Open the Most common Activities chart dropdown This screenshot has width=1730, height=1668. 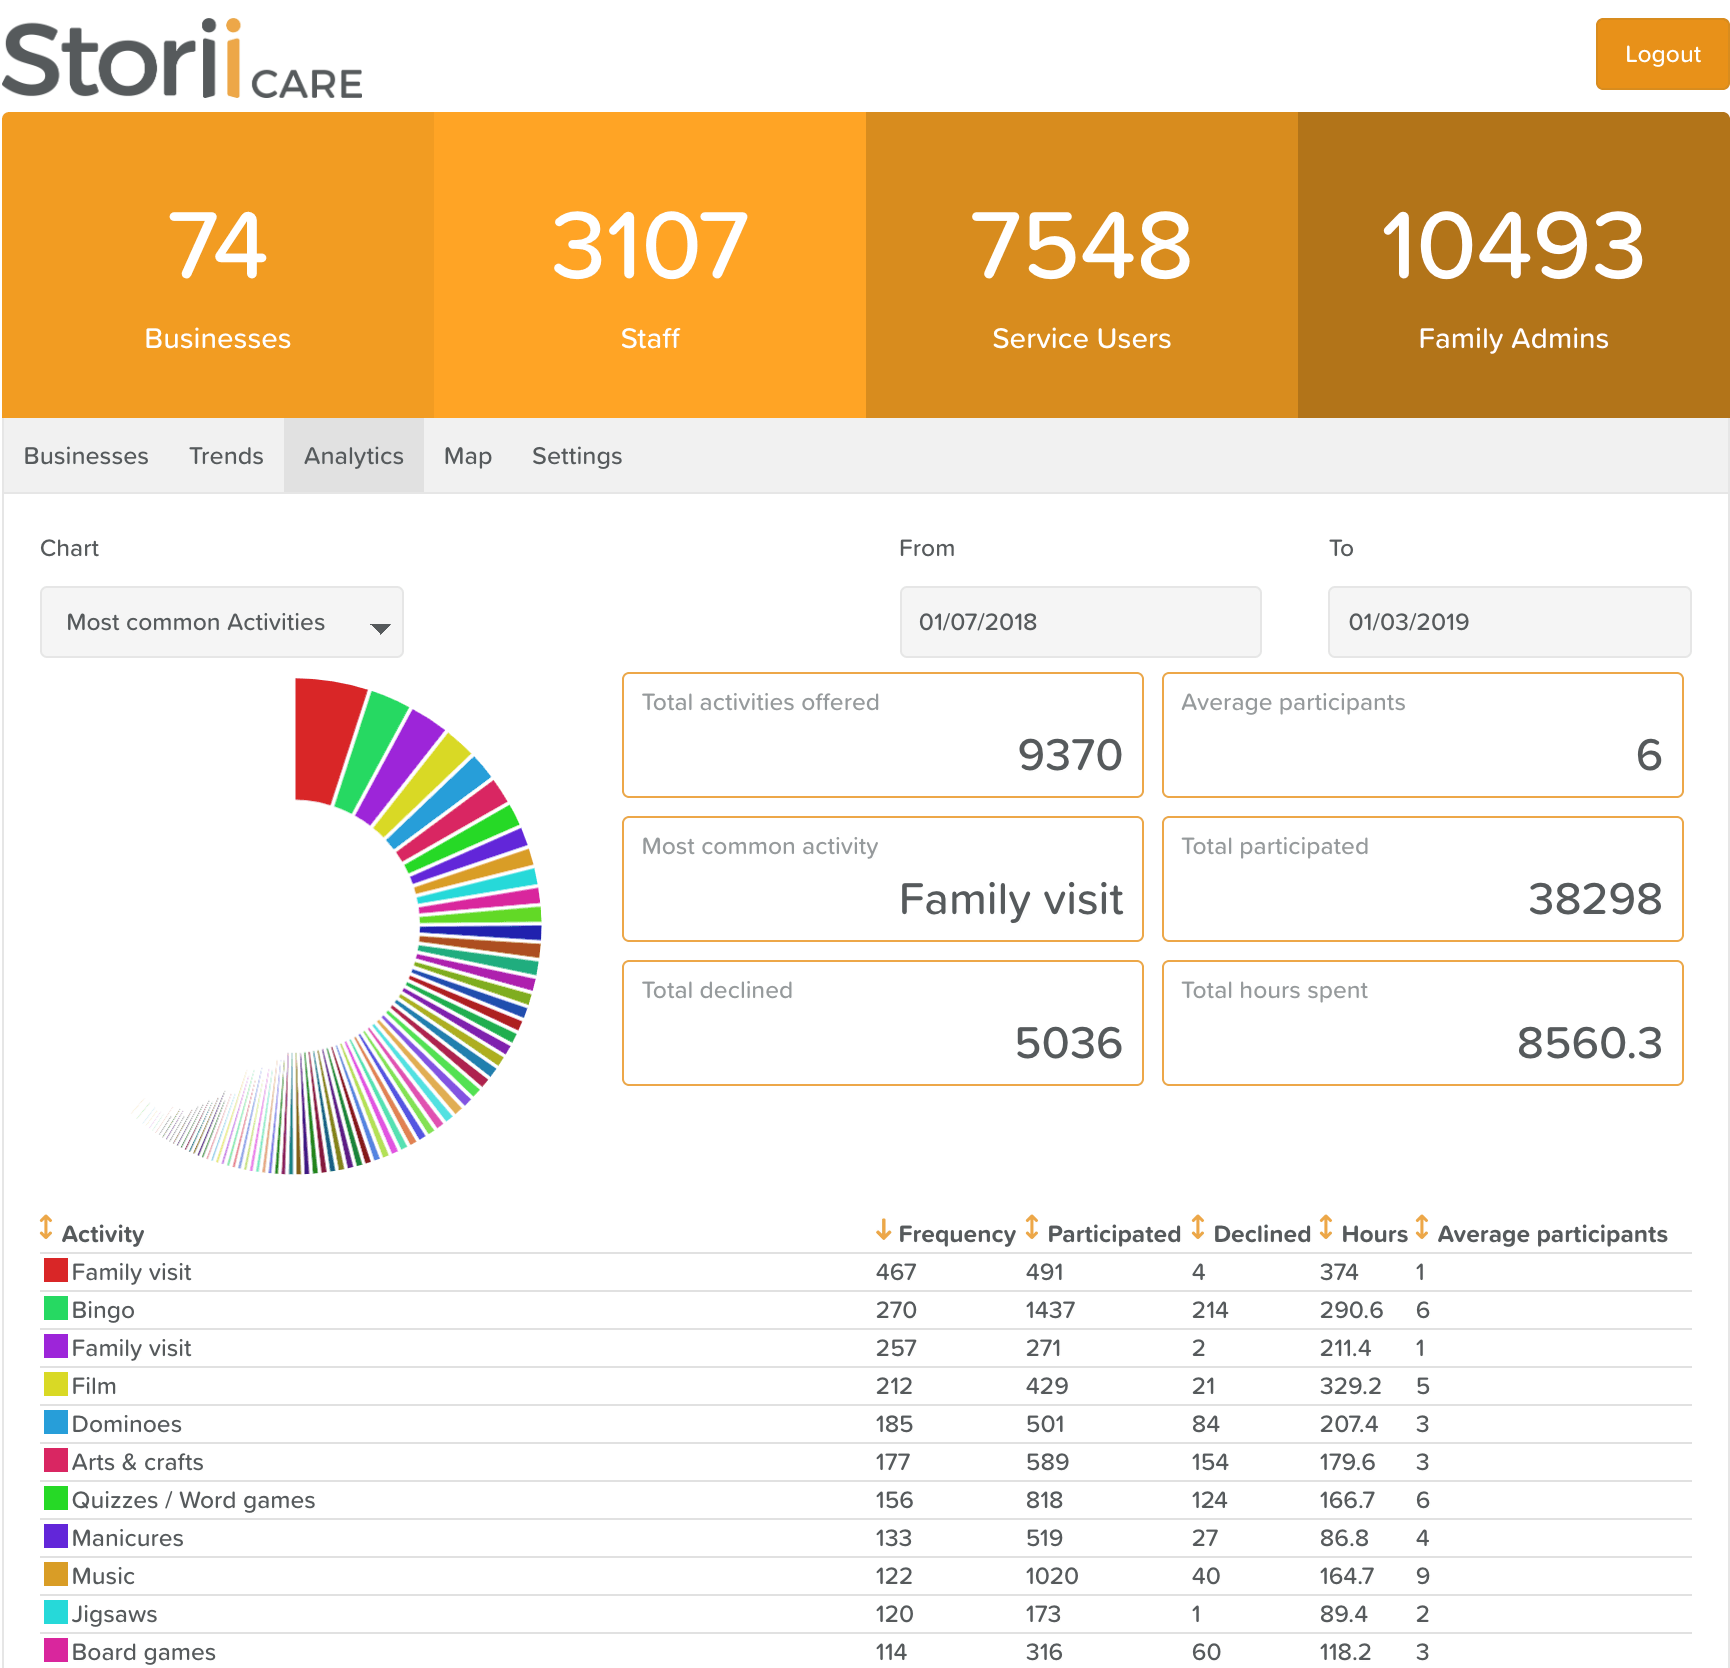222,622
